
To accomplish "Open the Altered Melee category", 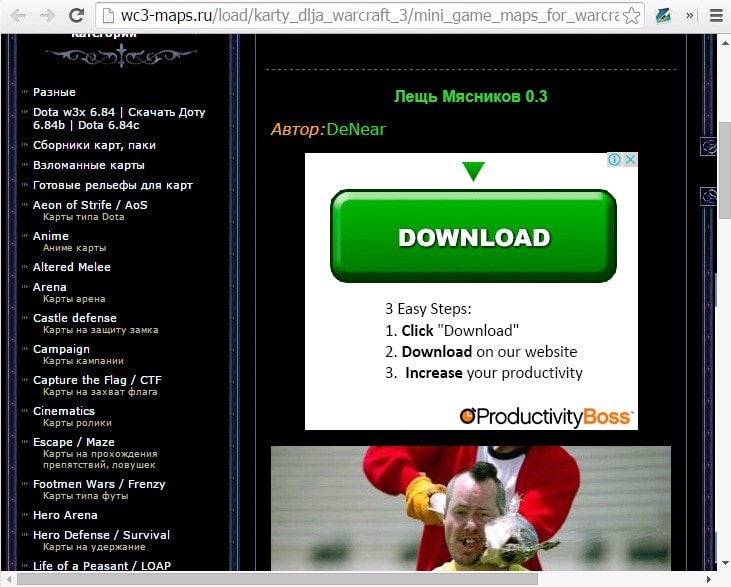I will 71,267.
